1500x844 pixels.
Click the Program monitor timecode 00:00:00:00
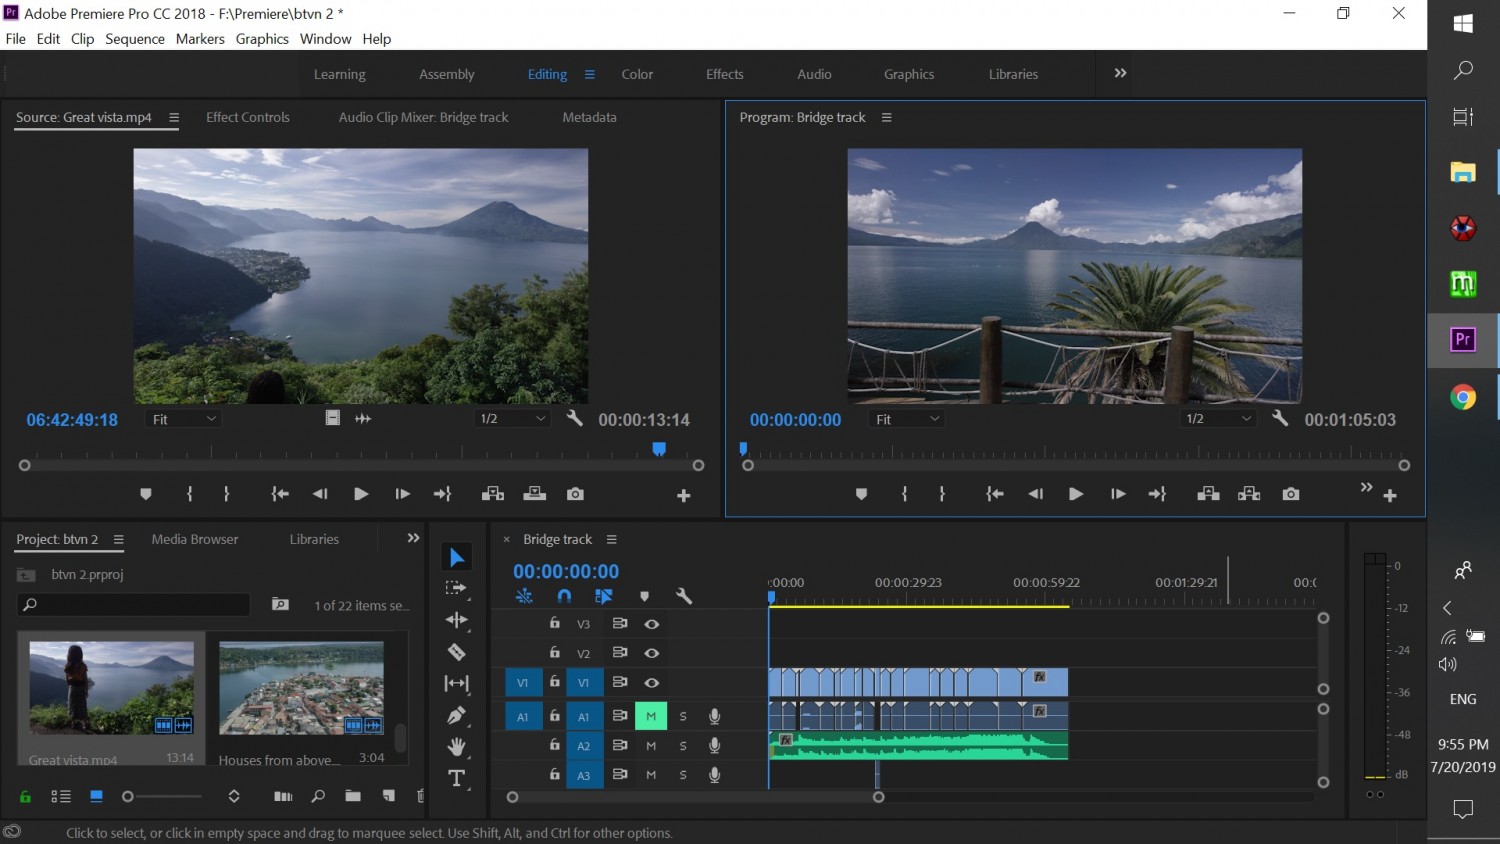click(795, 420)
